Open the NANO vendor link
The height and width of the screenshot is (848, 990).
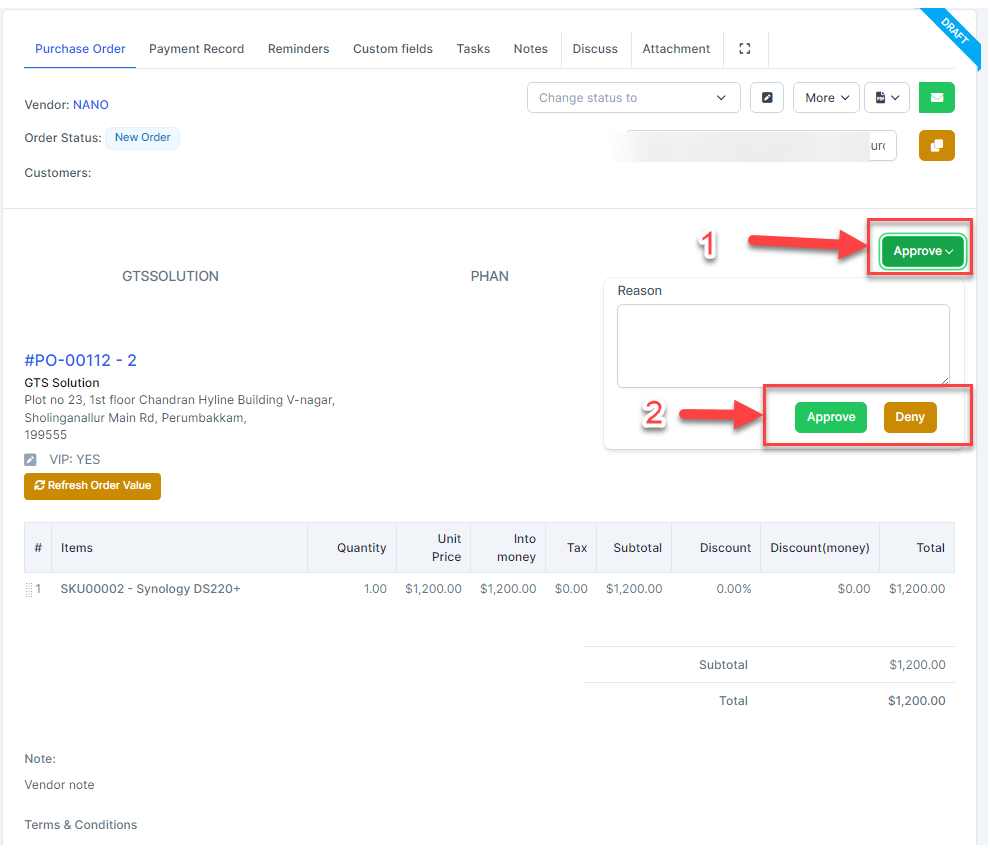(91, 105)
